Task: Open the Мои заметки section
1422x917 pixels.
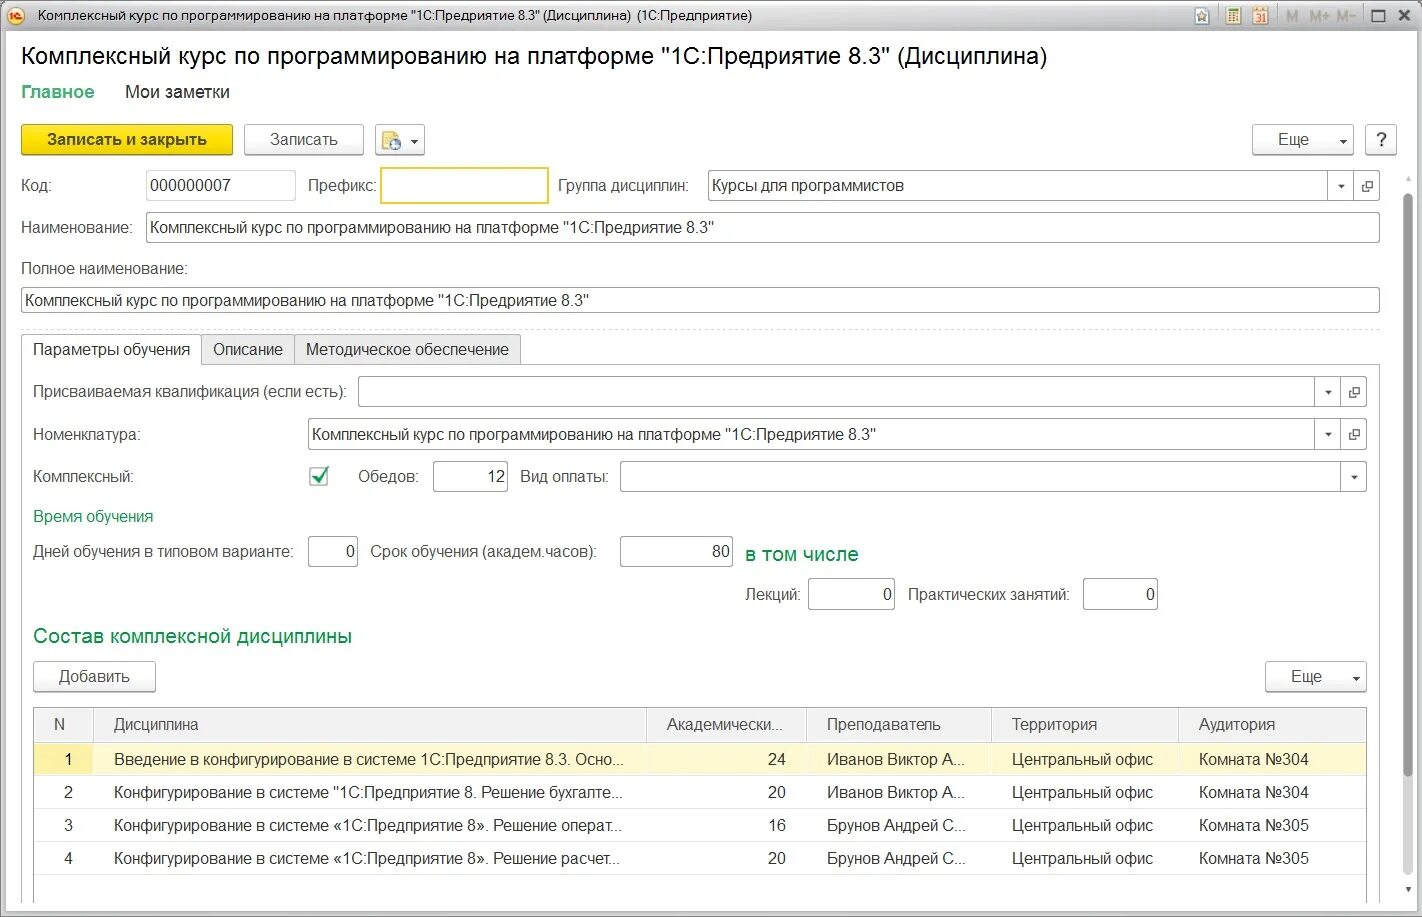Action: pyautogui.click(x=177, y=92)
